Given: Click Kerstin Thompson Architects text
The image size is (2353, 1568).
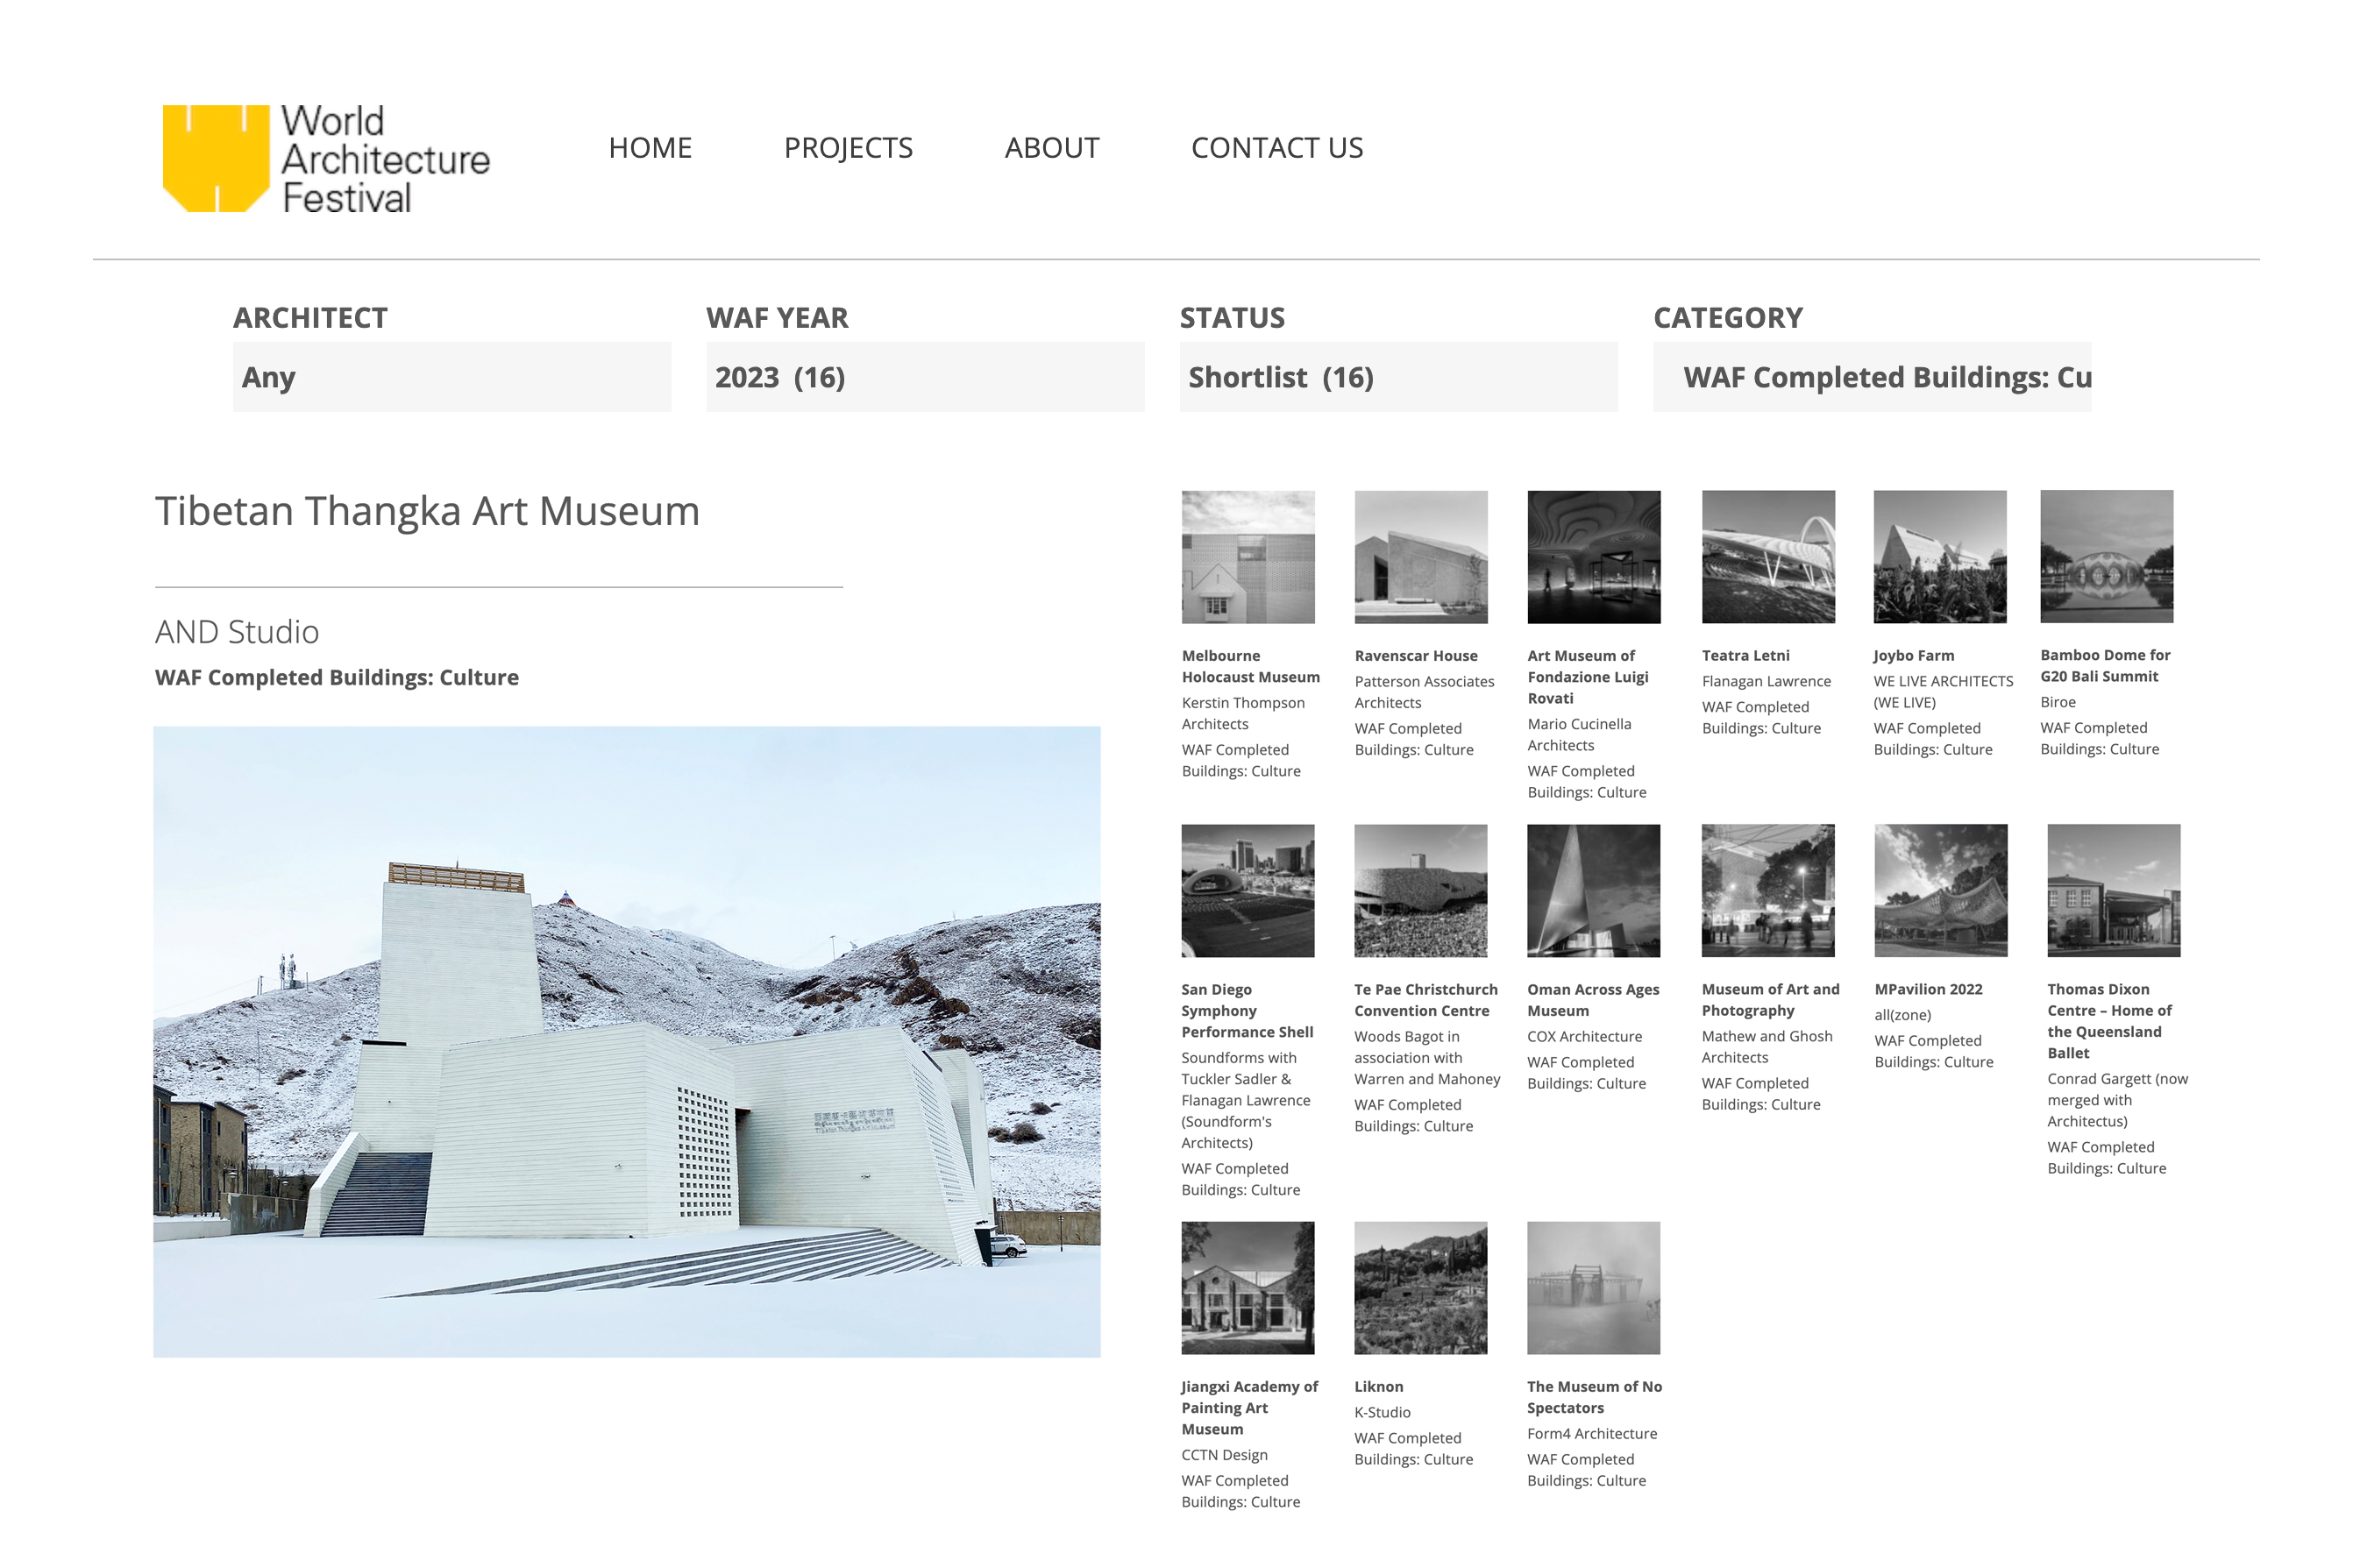Looking at the screenshot, I should tap(1243, 714).
